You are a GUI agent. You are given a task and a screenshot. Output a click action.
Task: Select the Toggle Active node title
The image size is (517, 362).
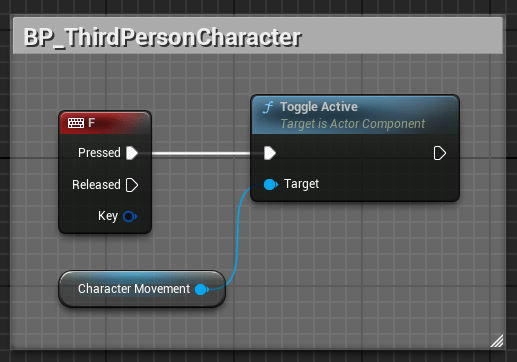click(319, 107)
